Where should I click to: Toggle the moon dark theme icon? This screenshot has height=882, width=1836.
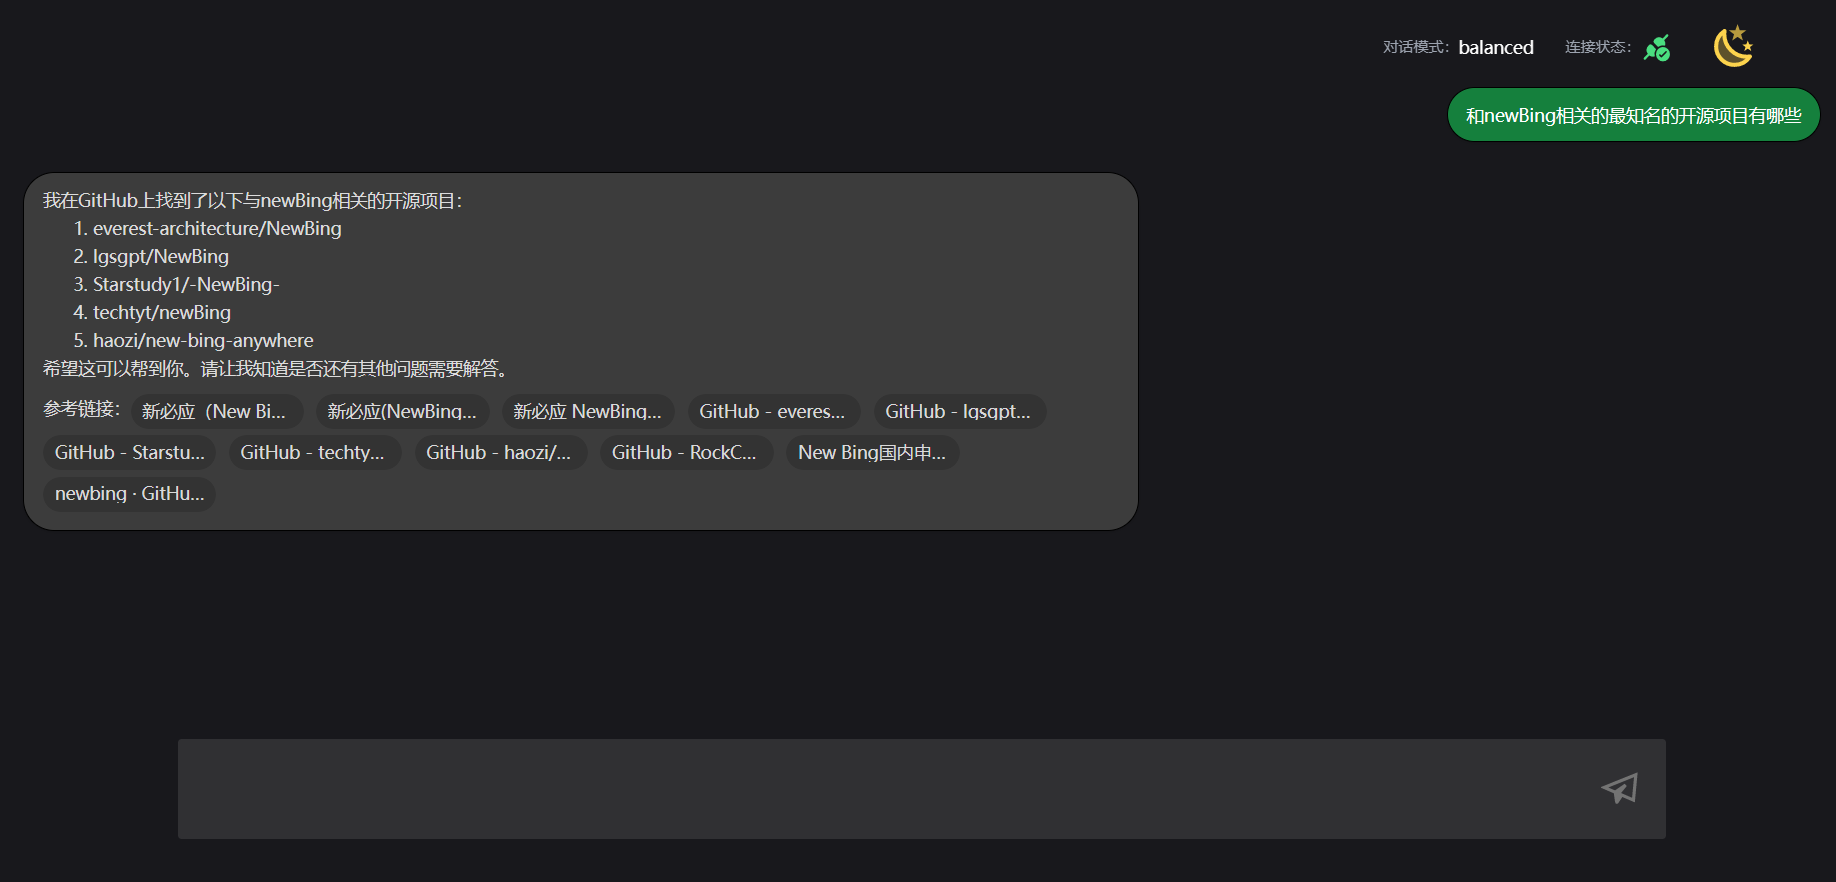click(1733, 46)
